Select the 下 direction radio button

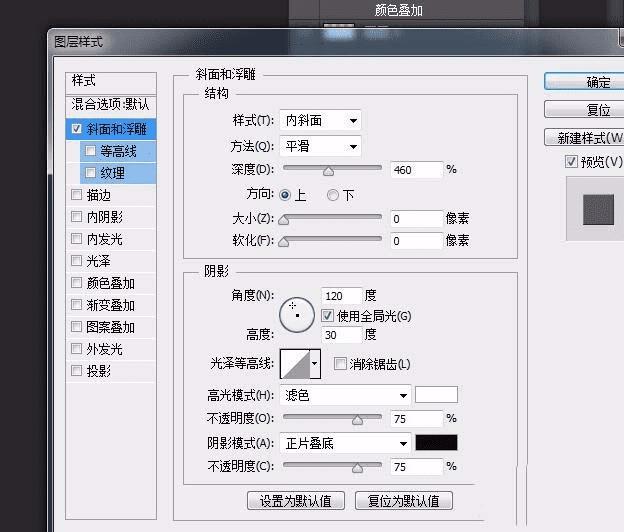click(x=333, y=195)
